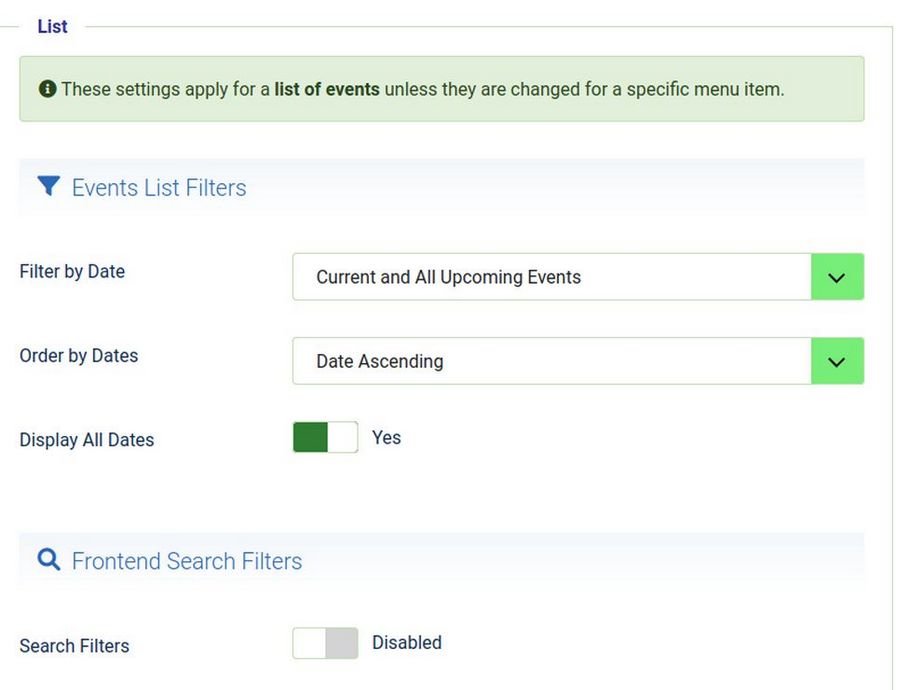The height and width of the screenshot is (690, 908).
Task: Click the info icon in the green notice
Action: click(x=47, y=89)
